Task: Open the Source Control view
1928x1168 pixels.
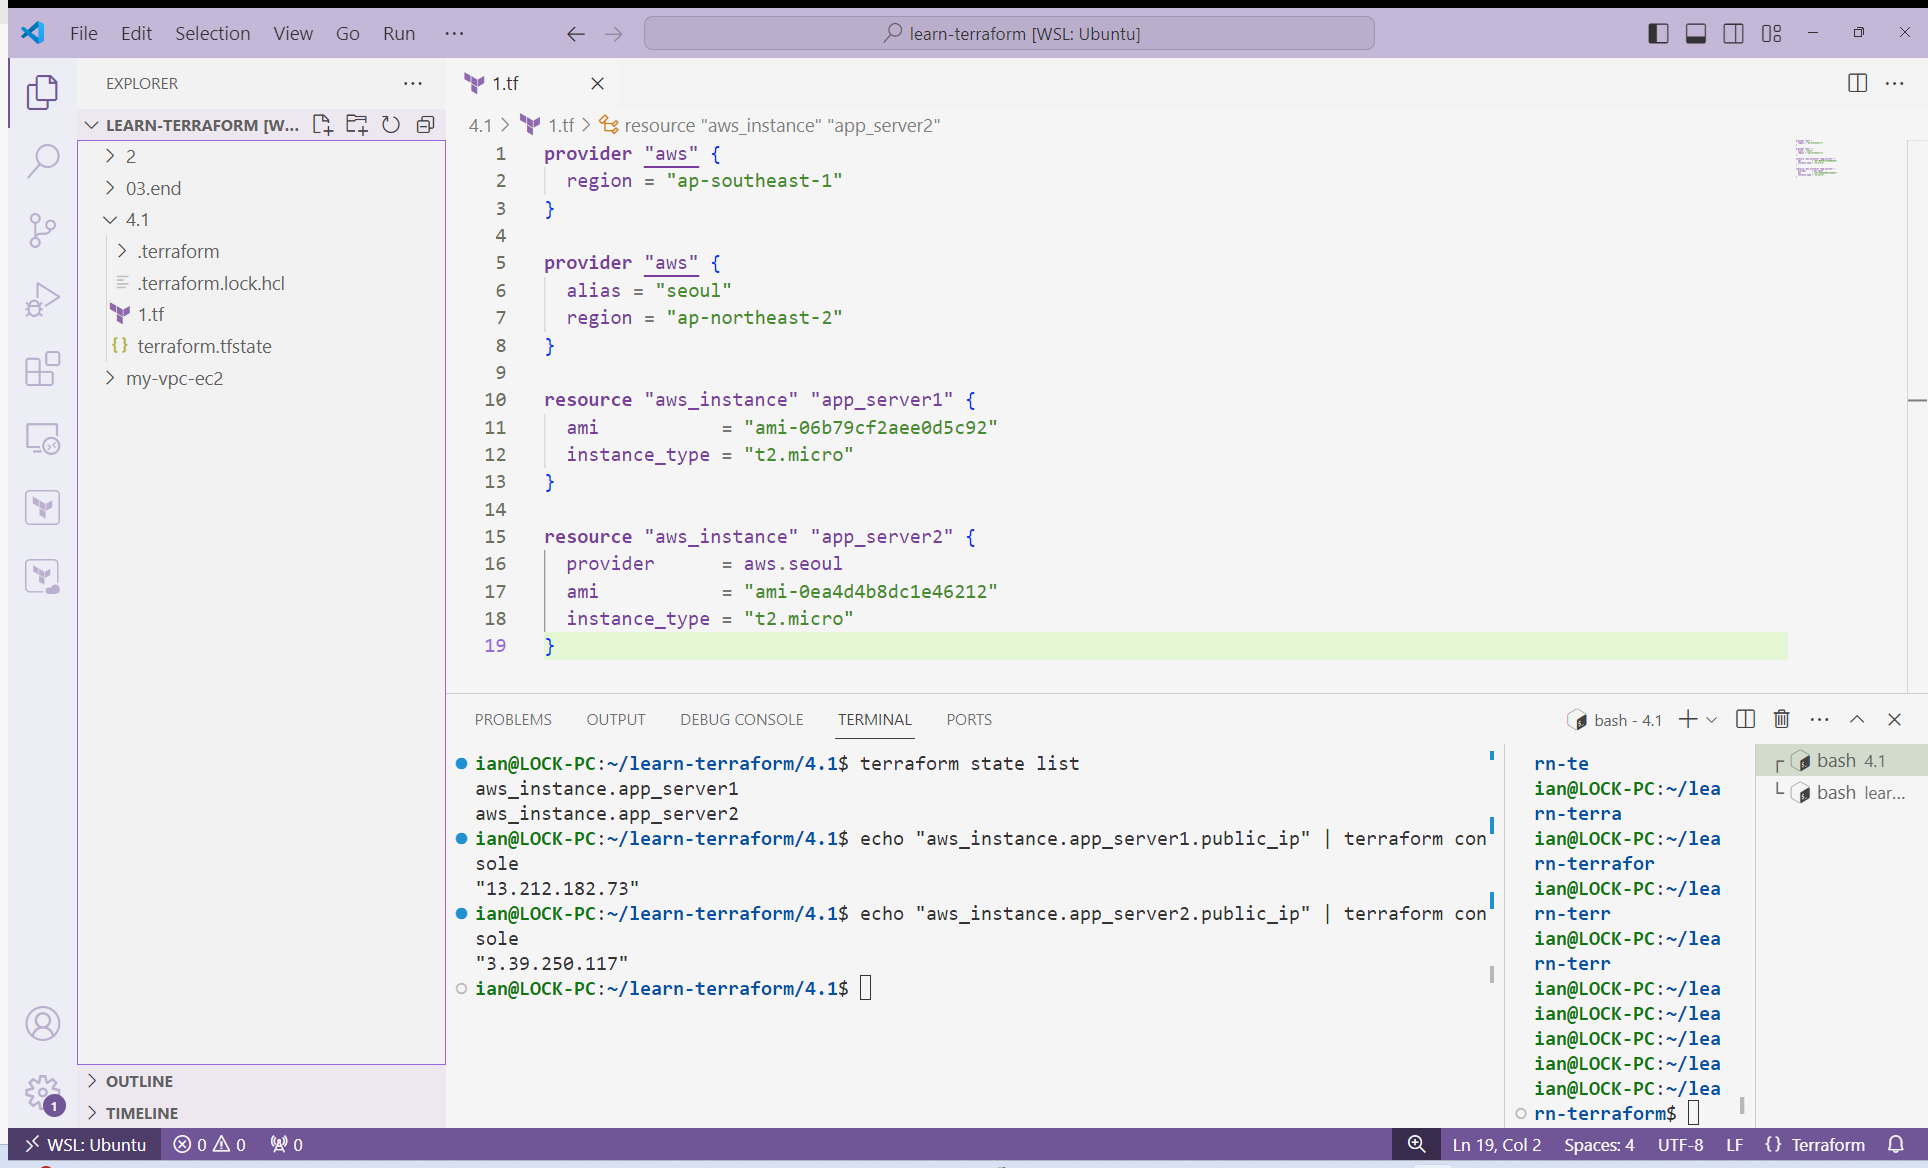Action: click(42, 230)
